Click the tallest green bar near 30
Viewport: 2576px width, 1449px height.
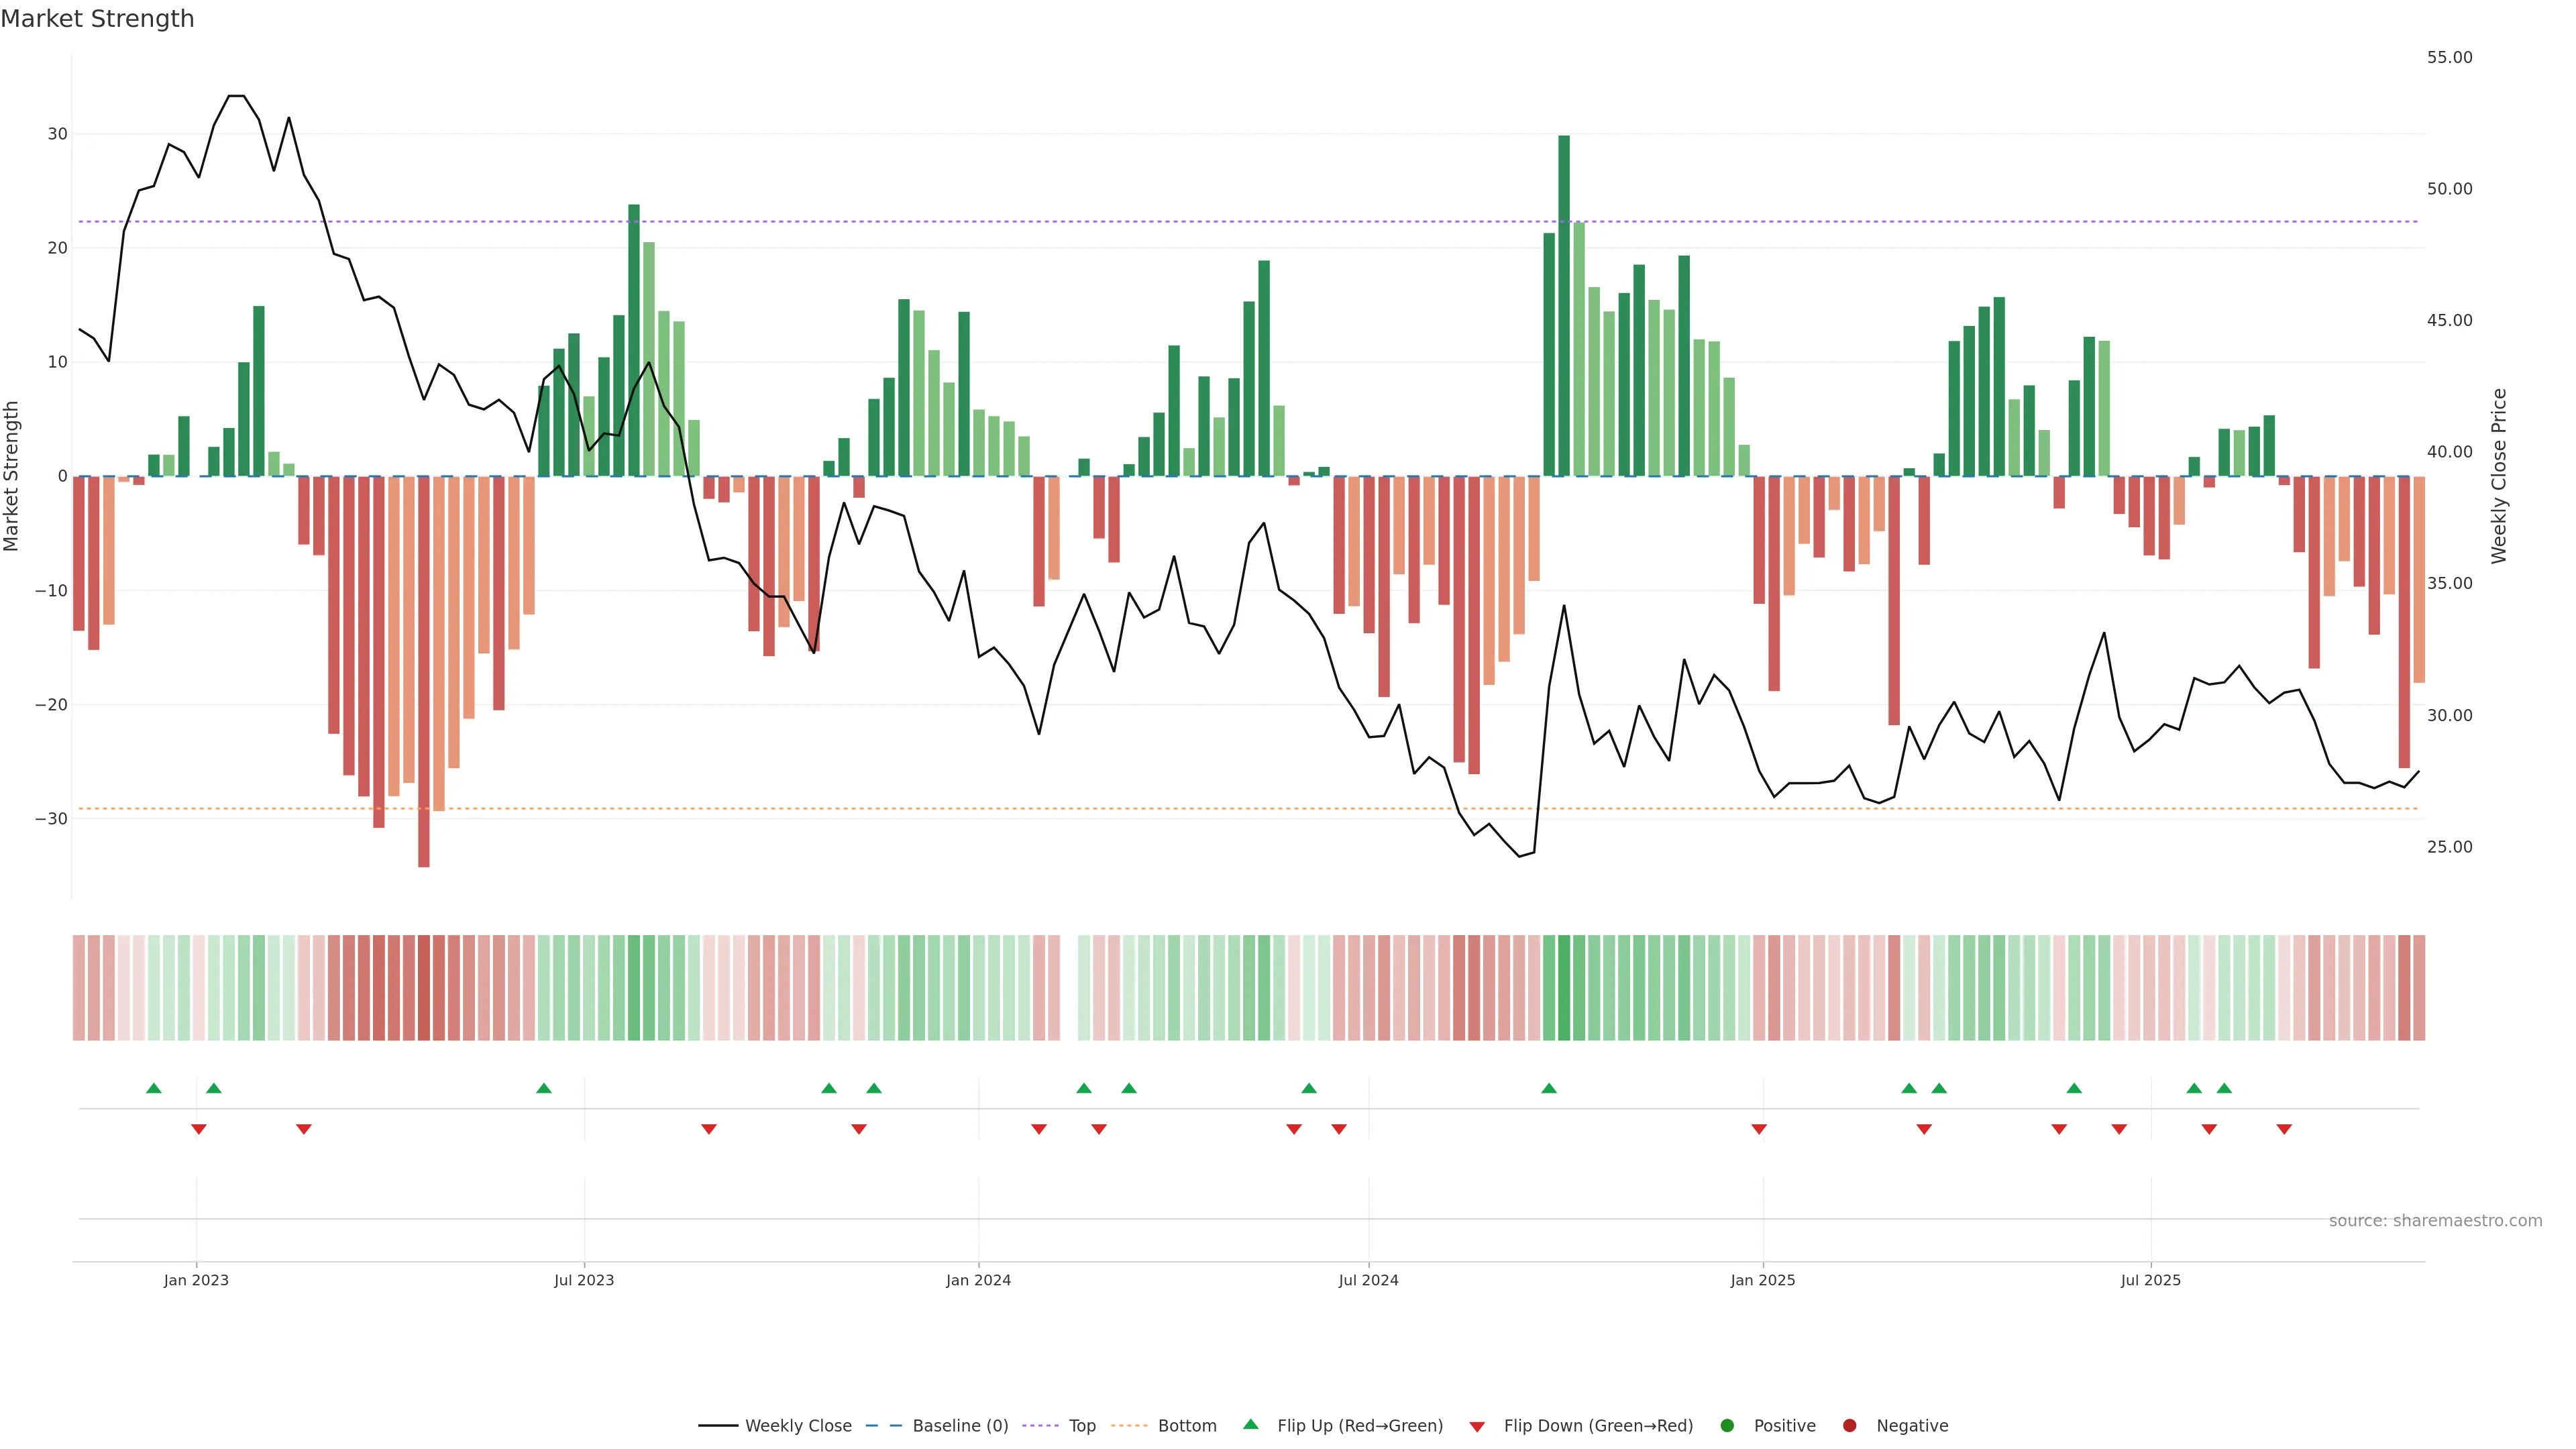pyautogui.click(x=1564, y=300)
